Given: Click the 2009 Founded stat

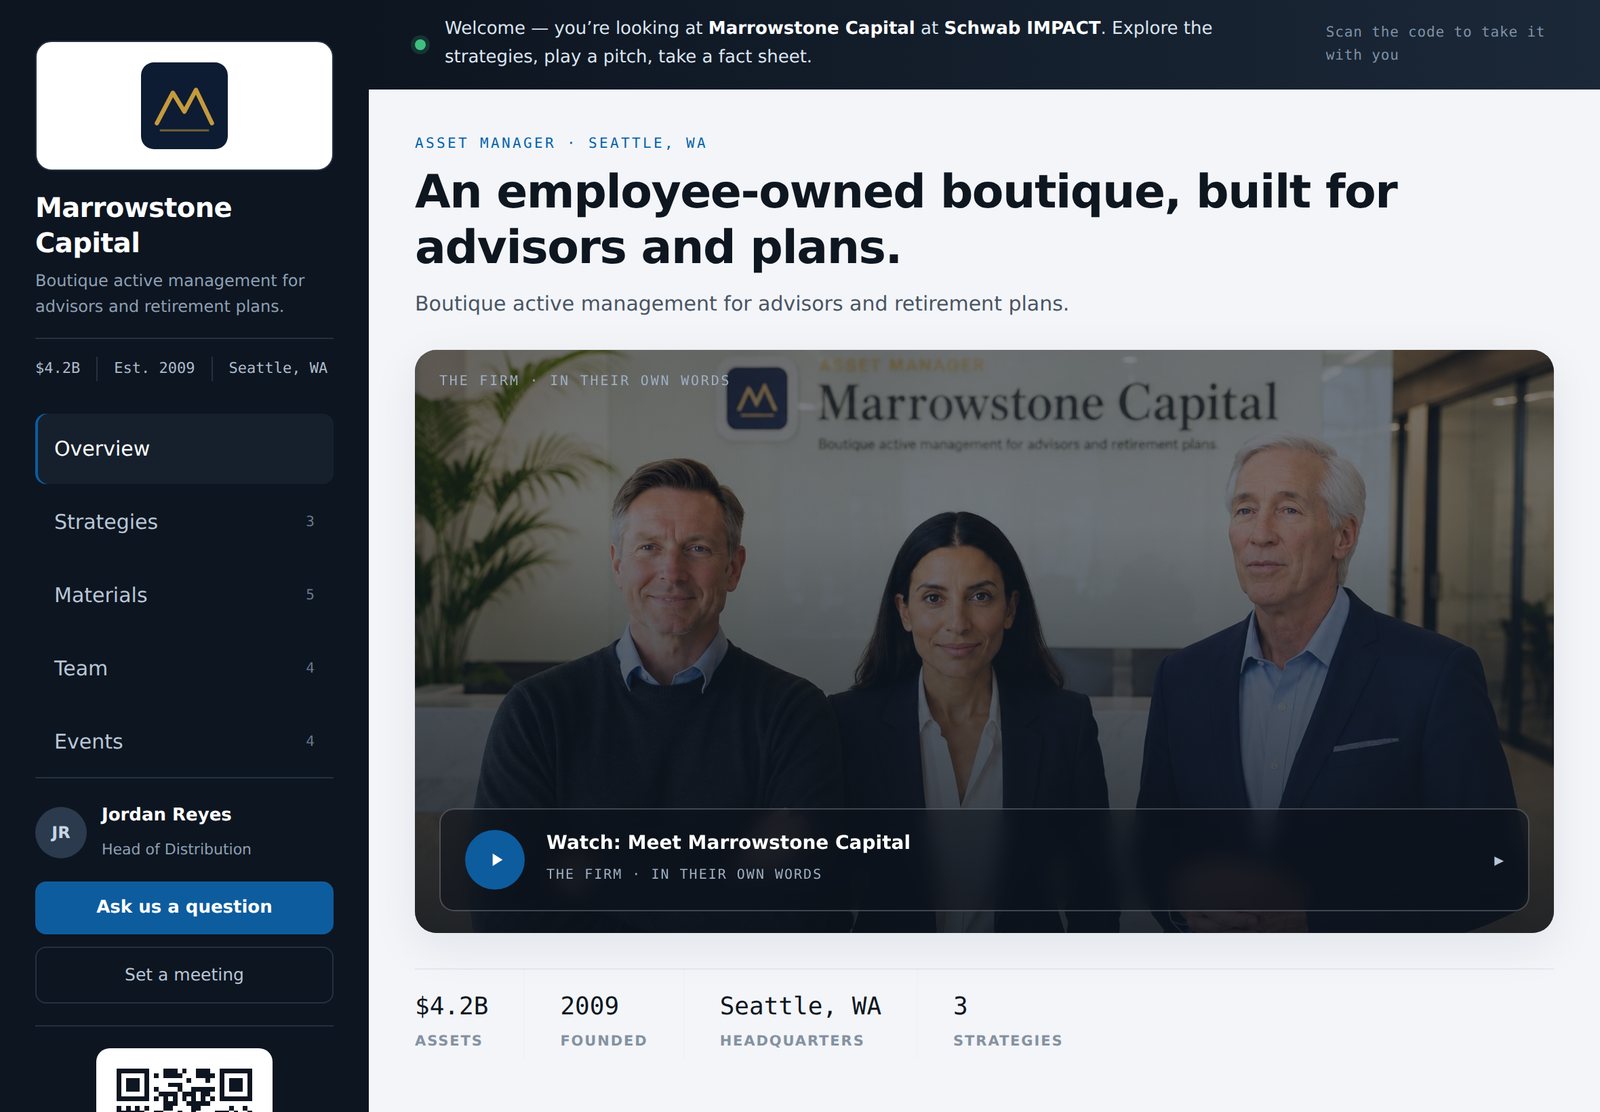Looking at the screenshot, I should (603, 1020).
